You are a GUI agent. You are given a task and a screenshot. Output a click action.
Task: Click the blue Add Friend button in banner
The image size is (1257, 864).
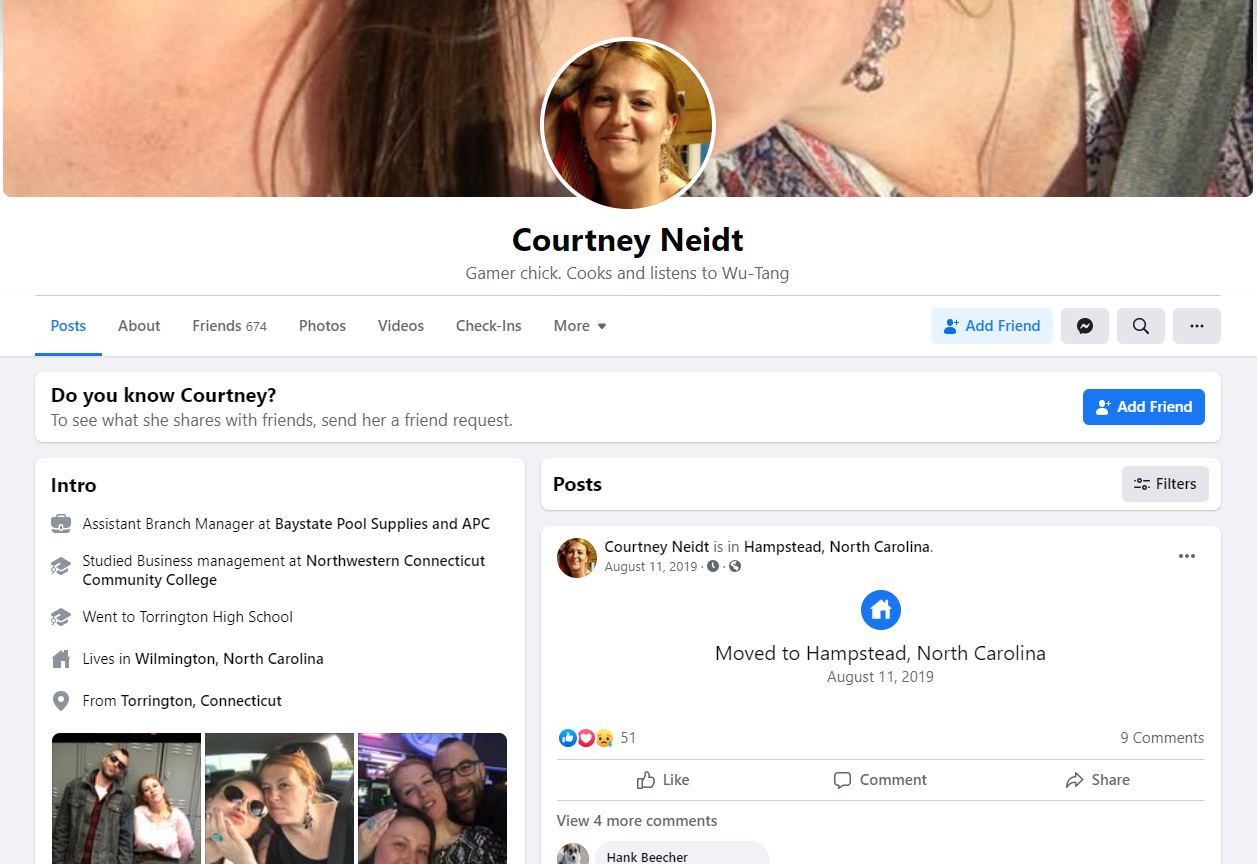pyautogui.click(x=1144, y=407)
